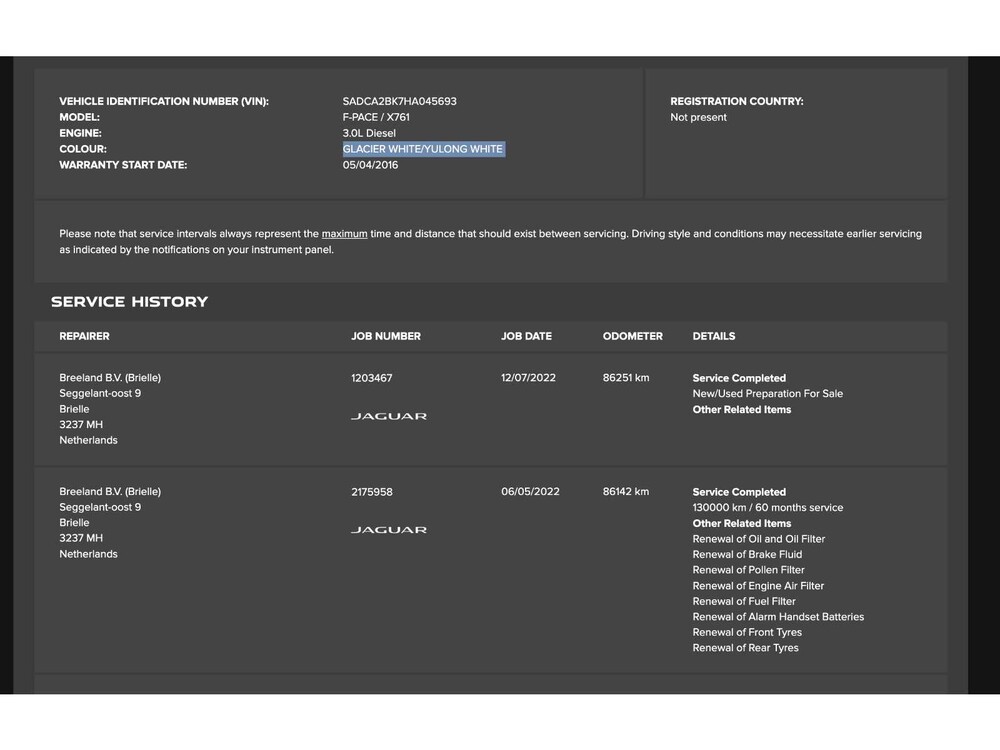
Task: Click the underlined "maximum" word
Action: (x=344, y=234)
